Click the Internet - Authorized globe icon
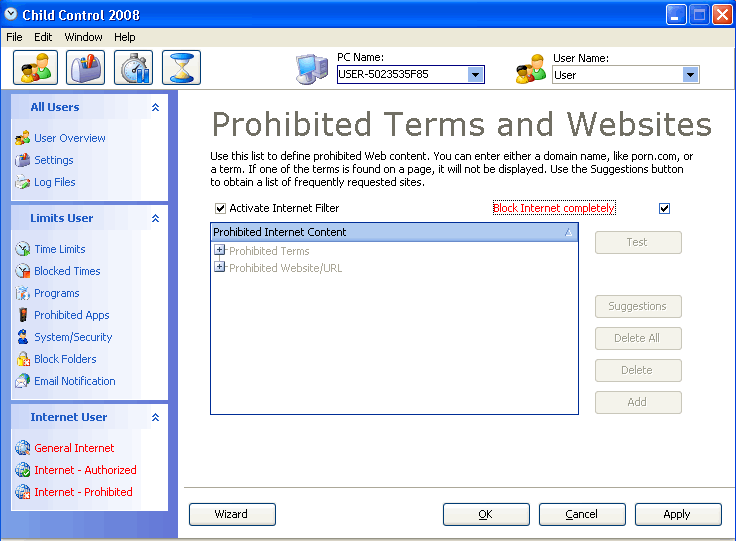The image size is (736, 541). tap(22, 470)
